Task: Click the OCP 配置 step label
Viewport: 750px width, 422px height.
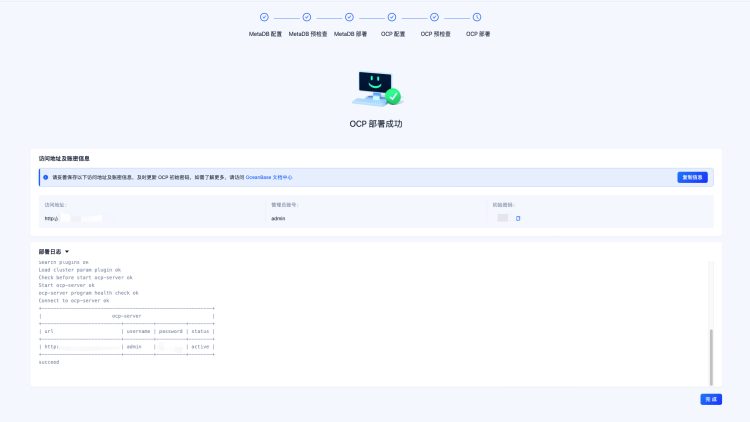Action: 393,34
